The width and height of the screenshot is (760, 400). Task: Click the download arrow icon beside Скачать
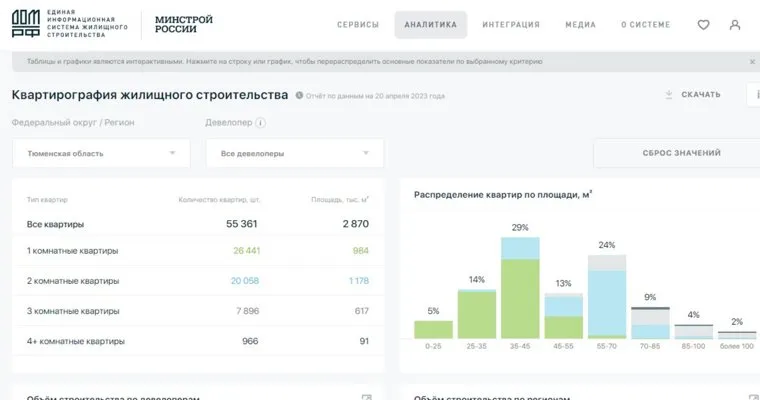[x=668, y=95]
